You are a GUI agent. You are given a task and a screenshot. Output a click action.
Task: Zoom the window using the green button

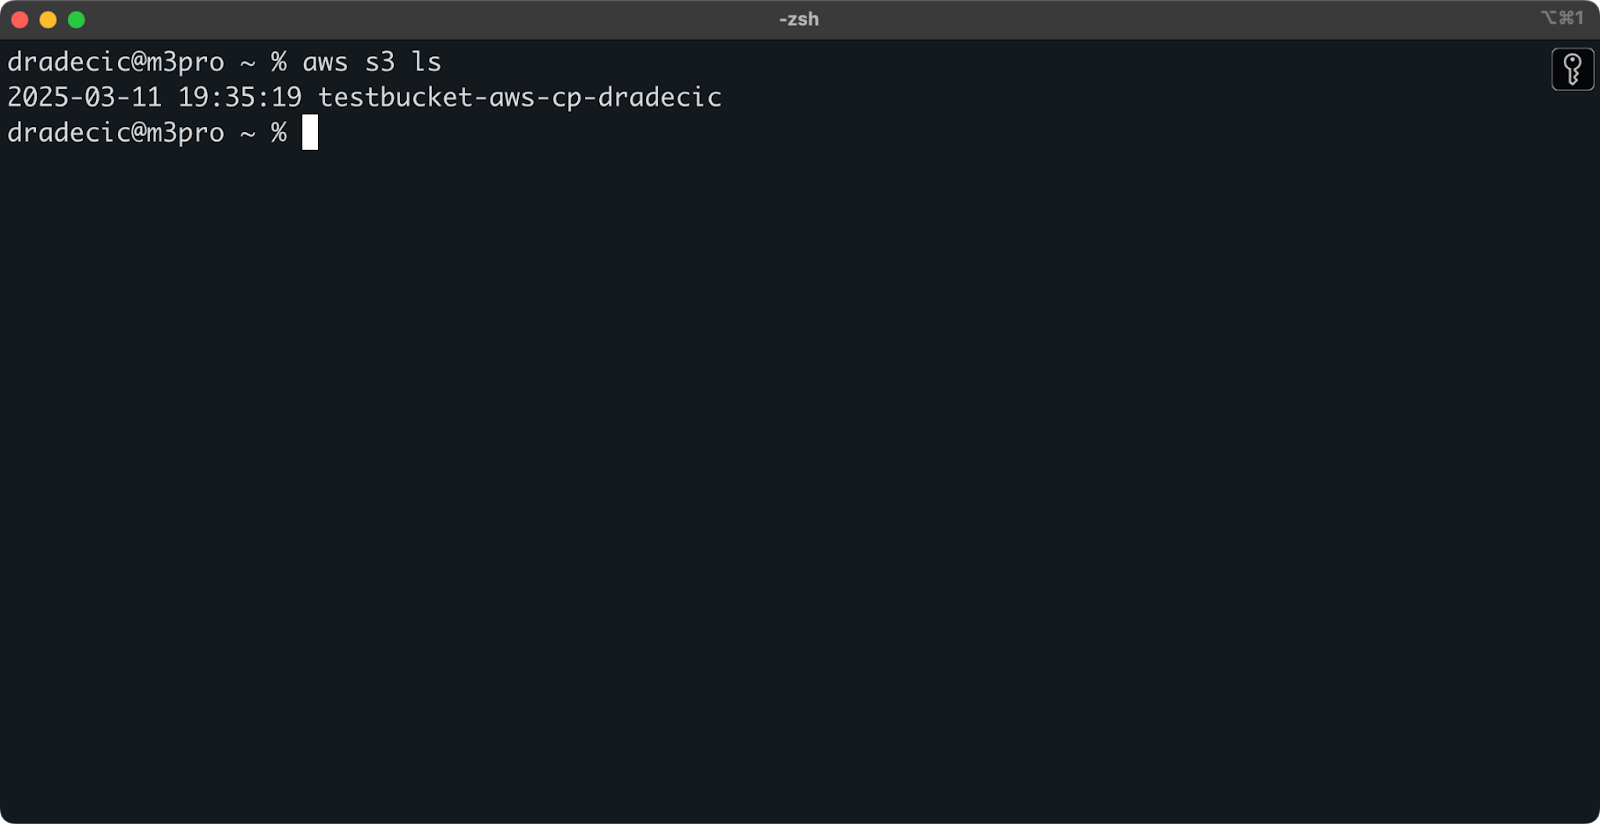pos(76,20)
